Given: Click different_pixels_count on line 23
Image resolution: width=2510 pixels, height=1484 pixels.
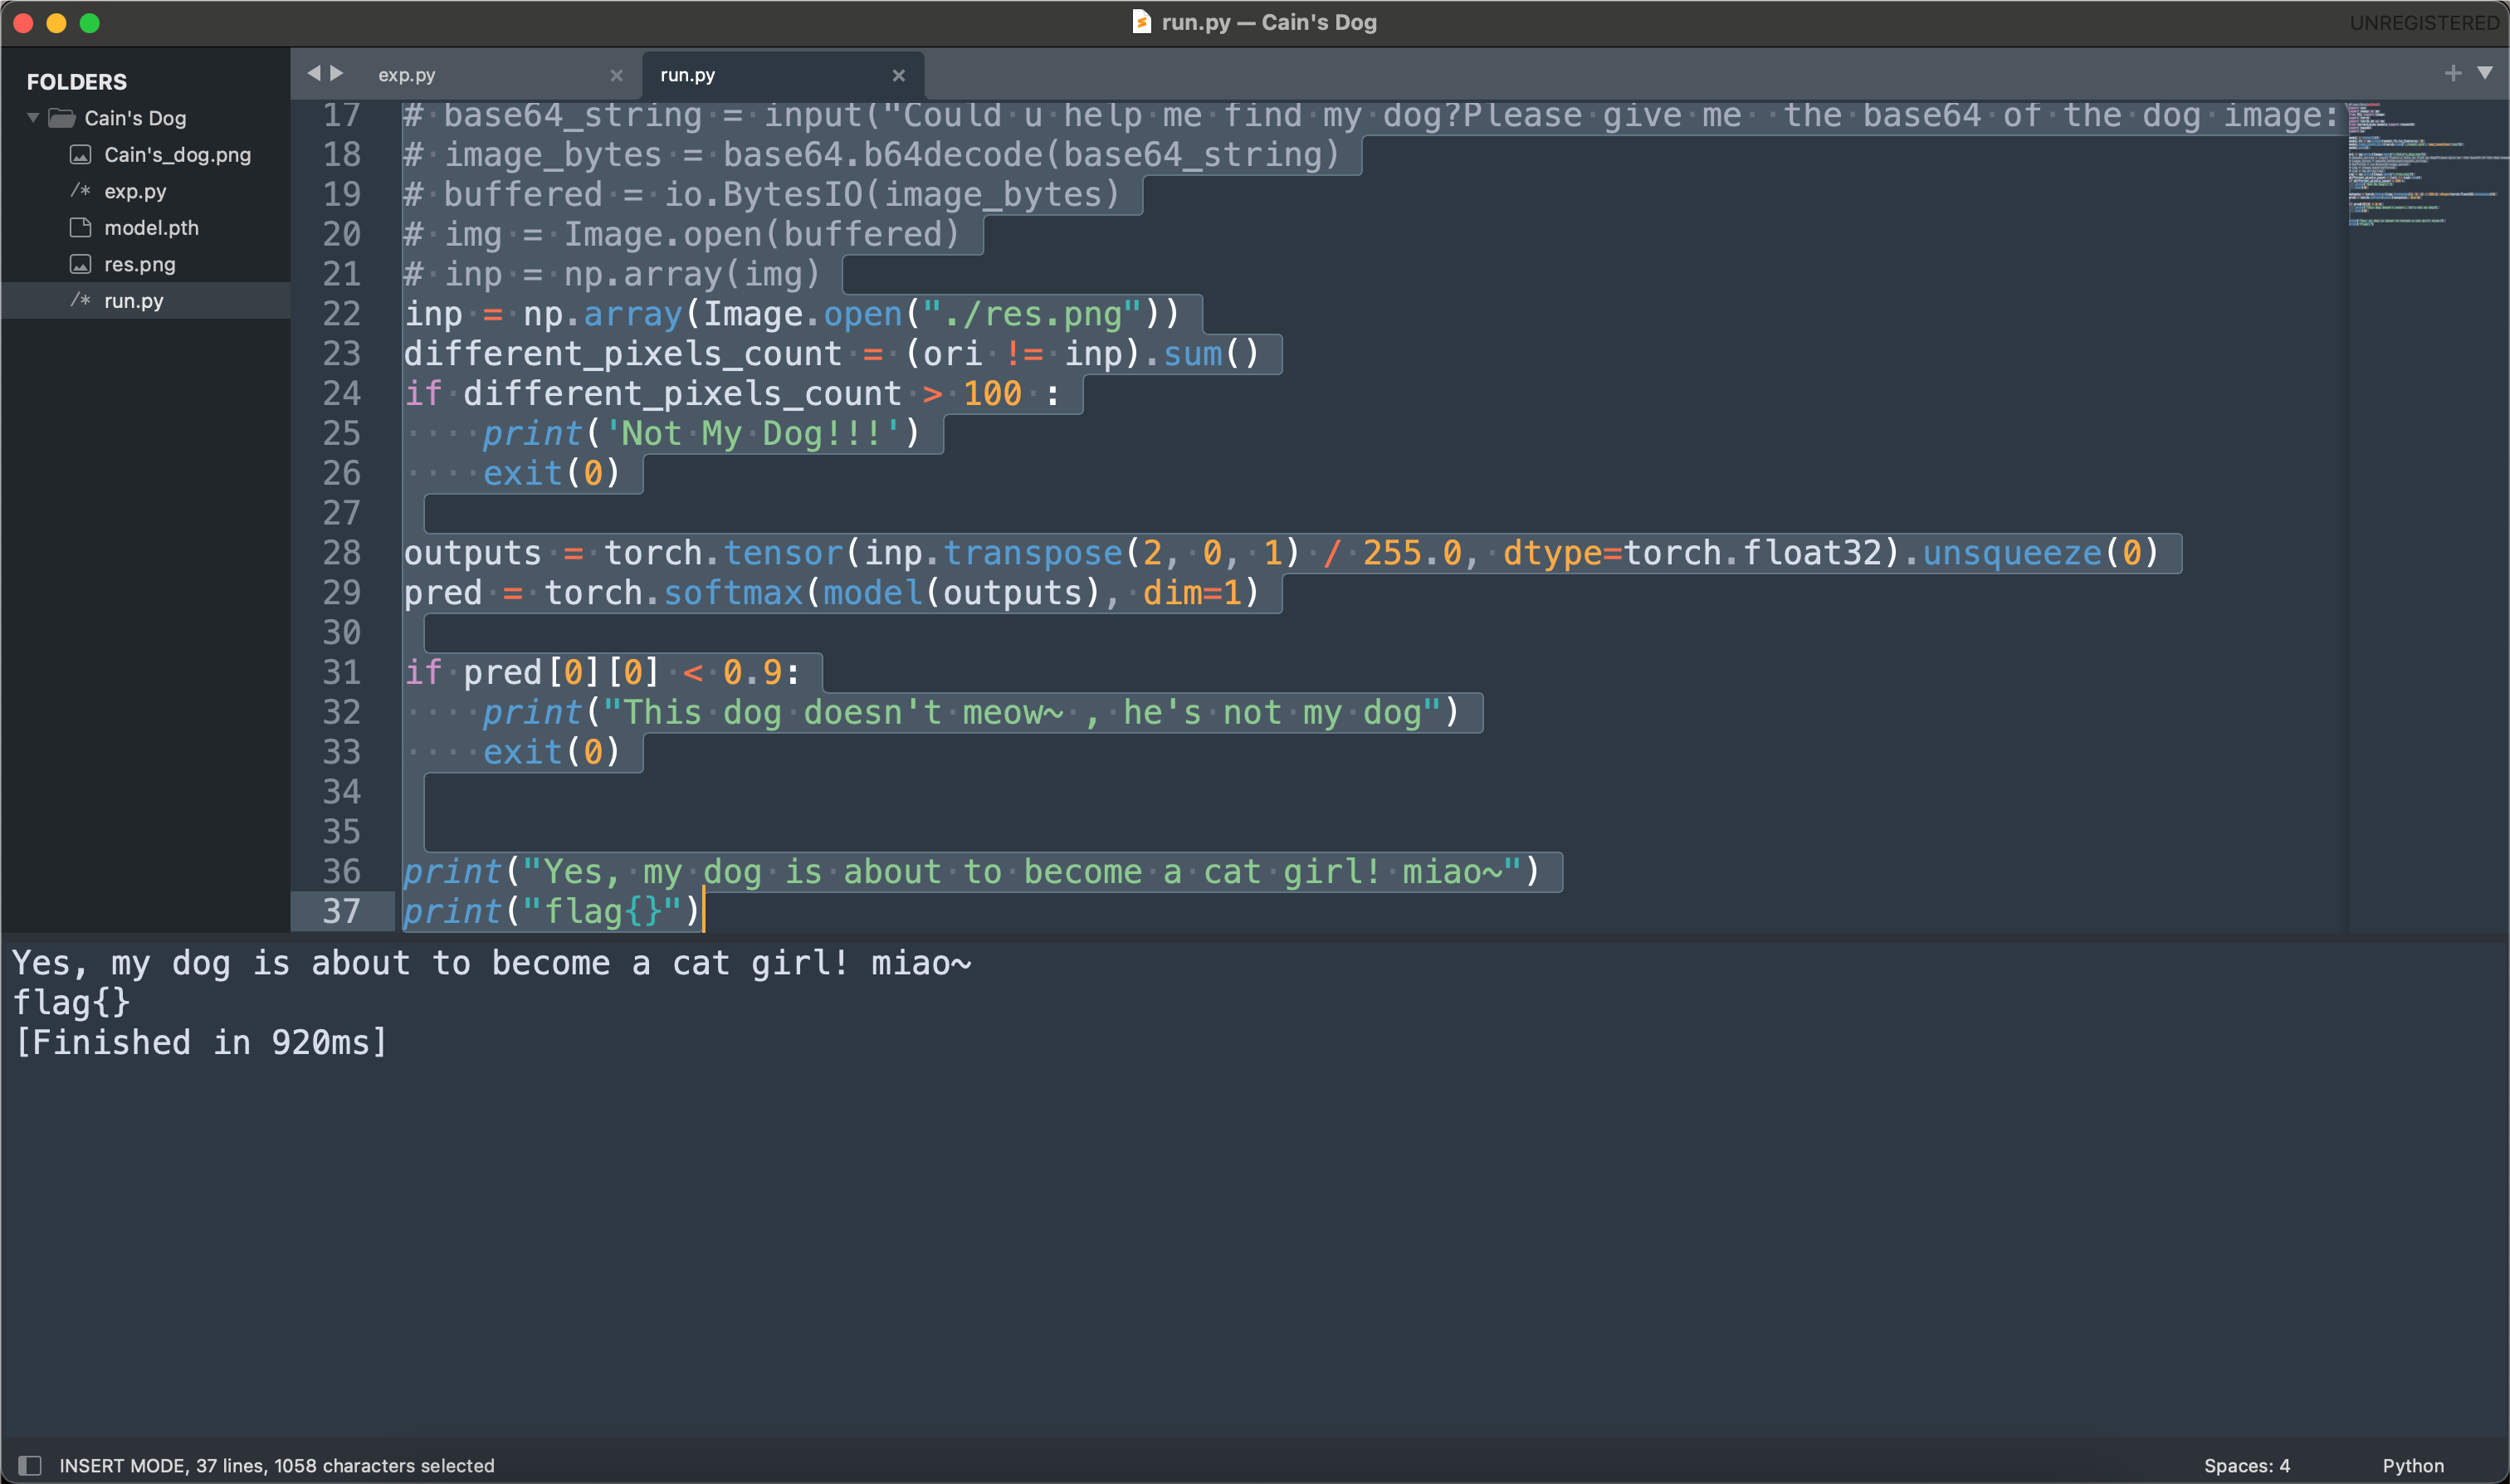Looking at the screenshot, I should pyautogui.click(x=622, y=354).
